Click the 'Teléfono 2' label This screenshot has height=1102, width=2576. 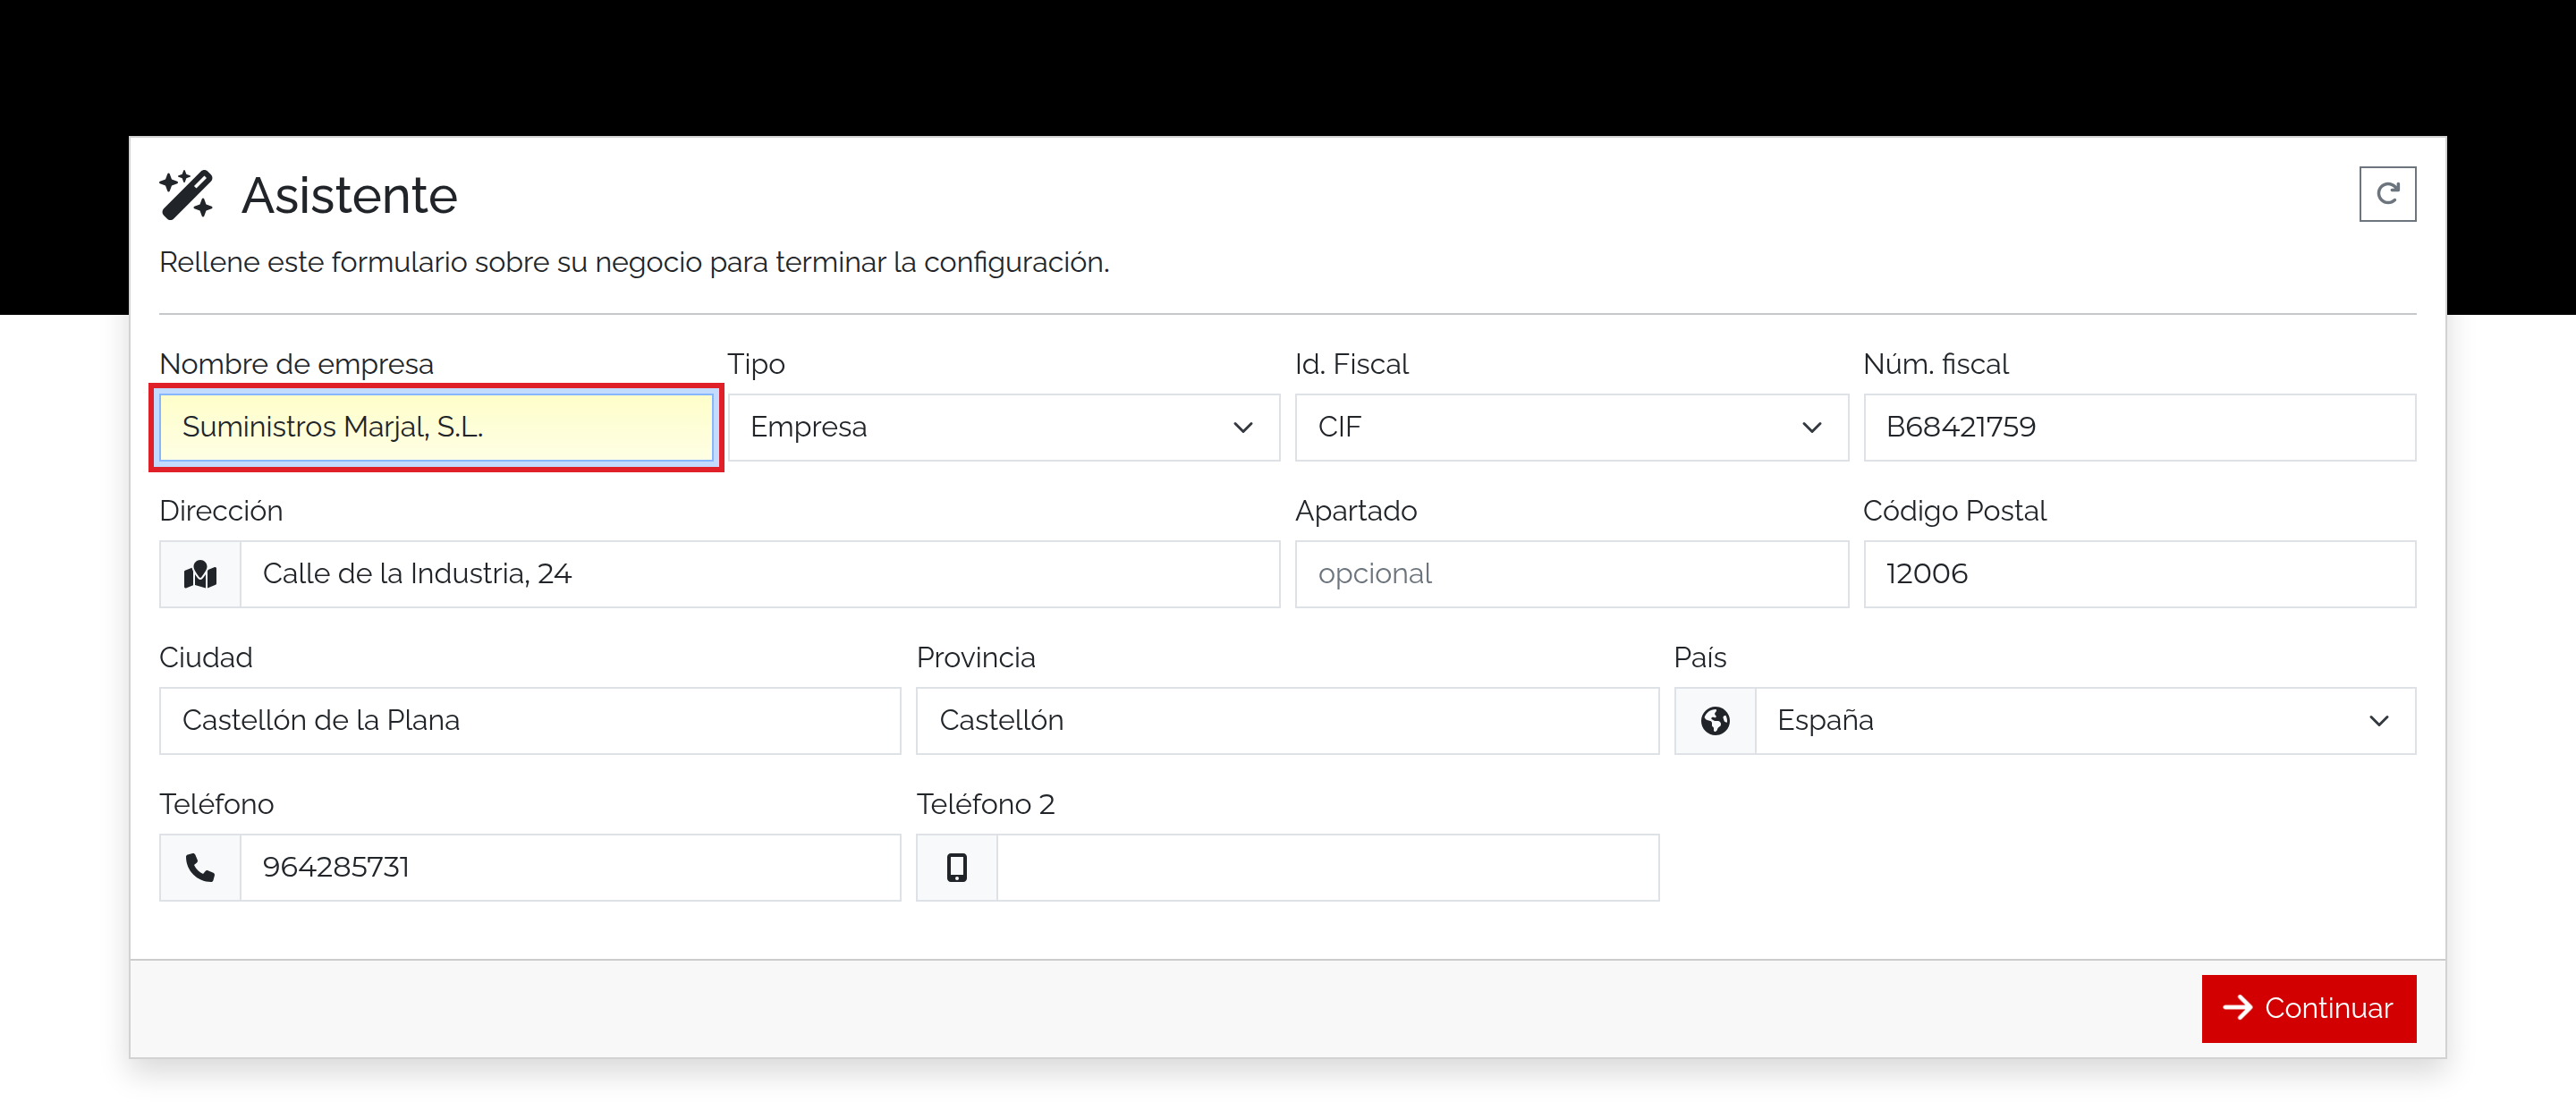tap(985, 805)
